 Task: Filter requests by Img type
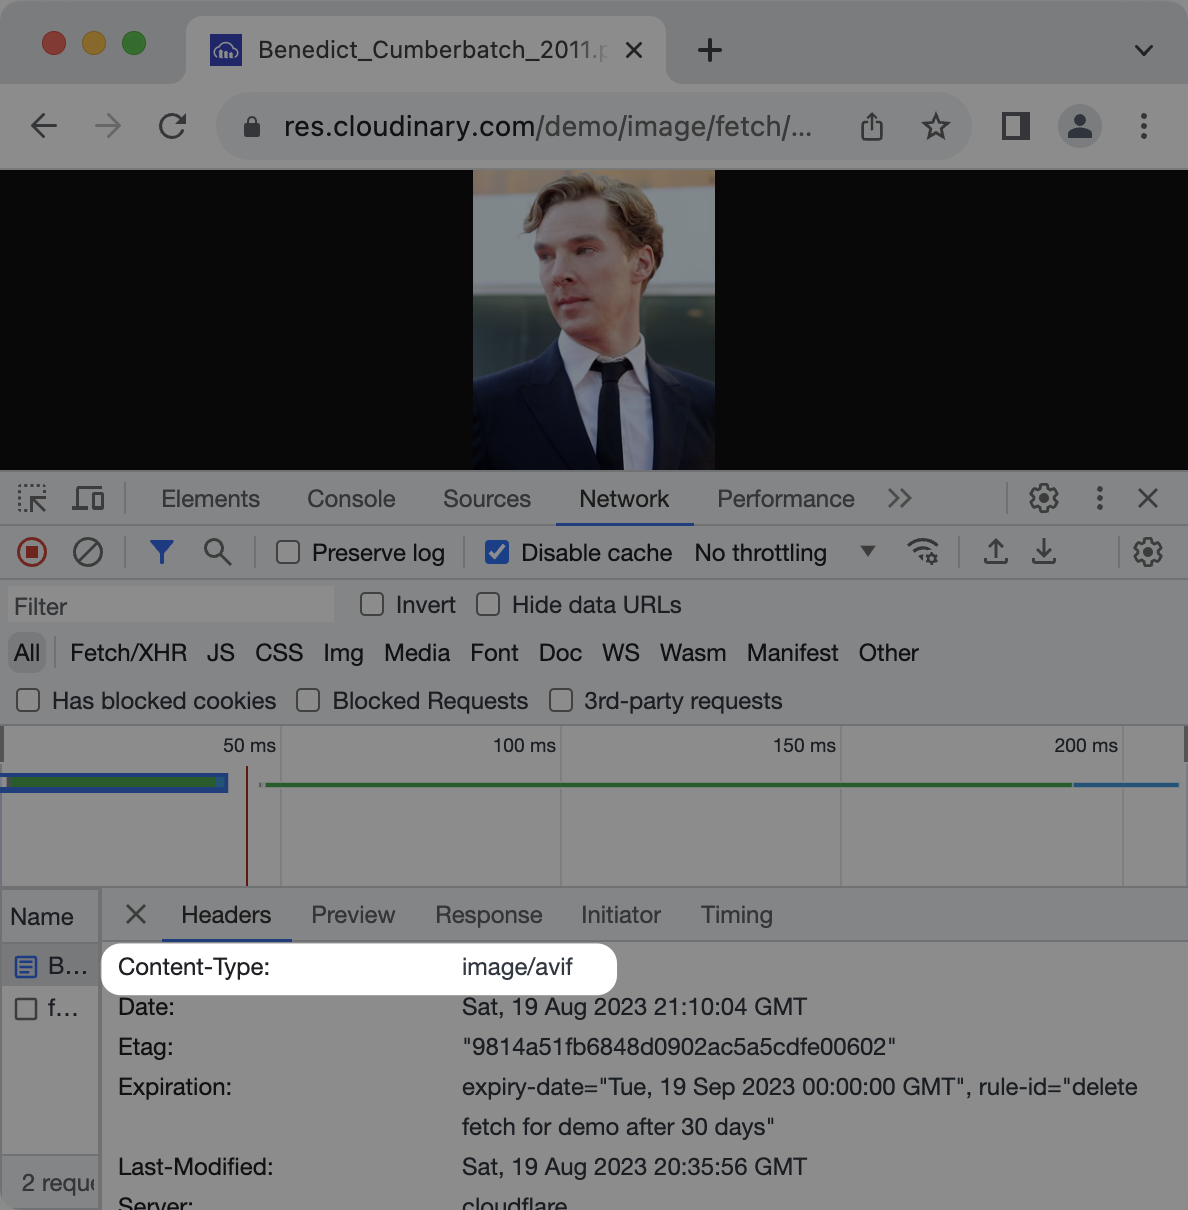pyautogui.click(x=343, y=653)
